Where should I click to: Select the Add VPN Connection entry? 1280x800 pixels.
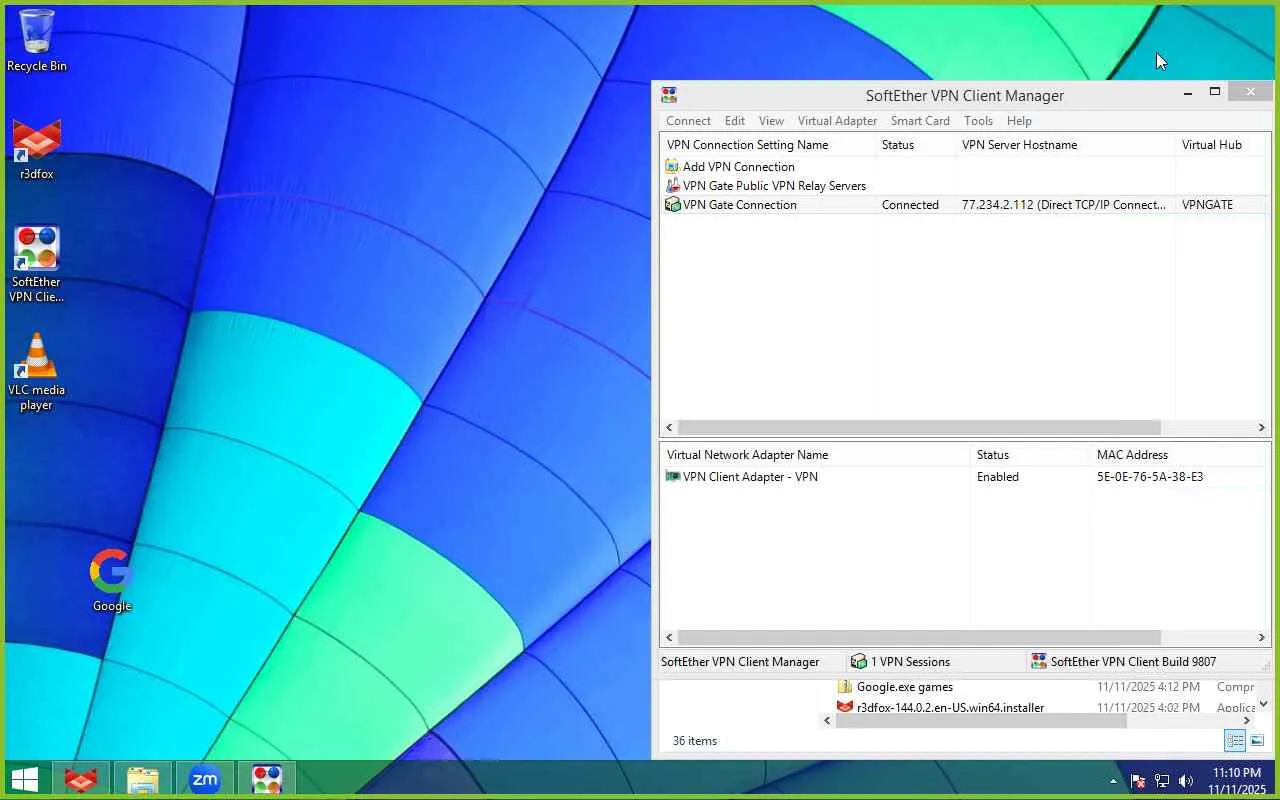[x=739, y=167]
